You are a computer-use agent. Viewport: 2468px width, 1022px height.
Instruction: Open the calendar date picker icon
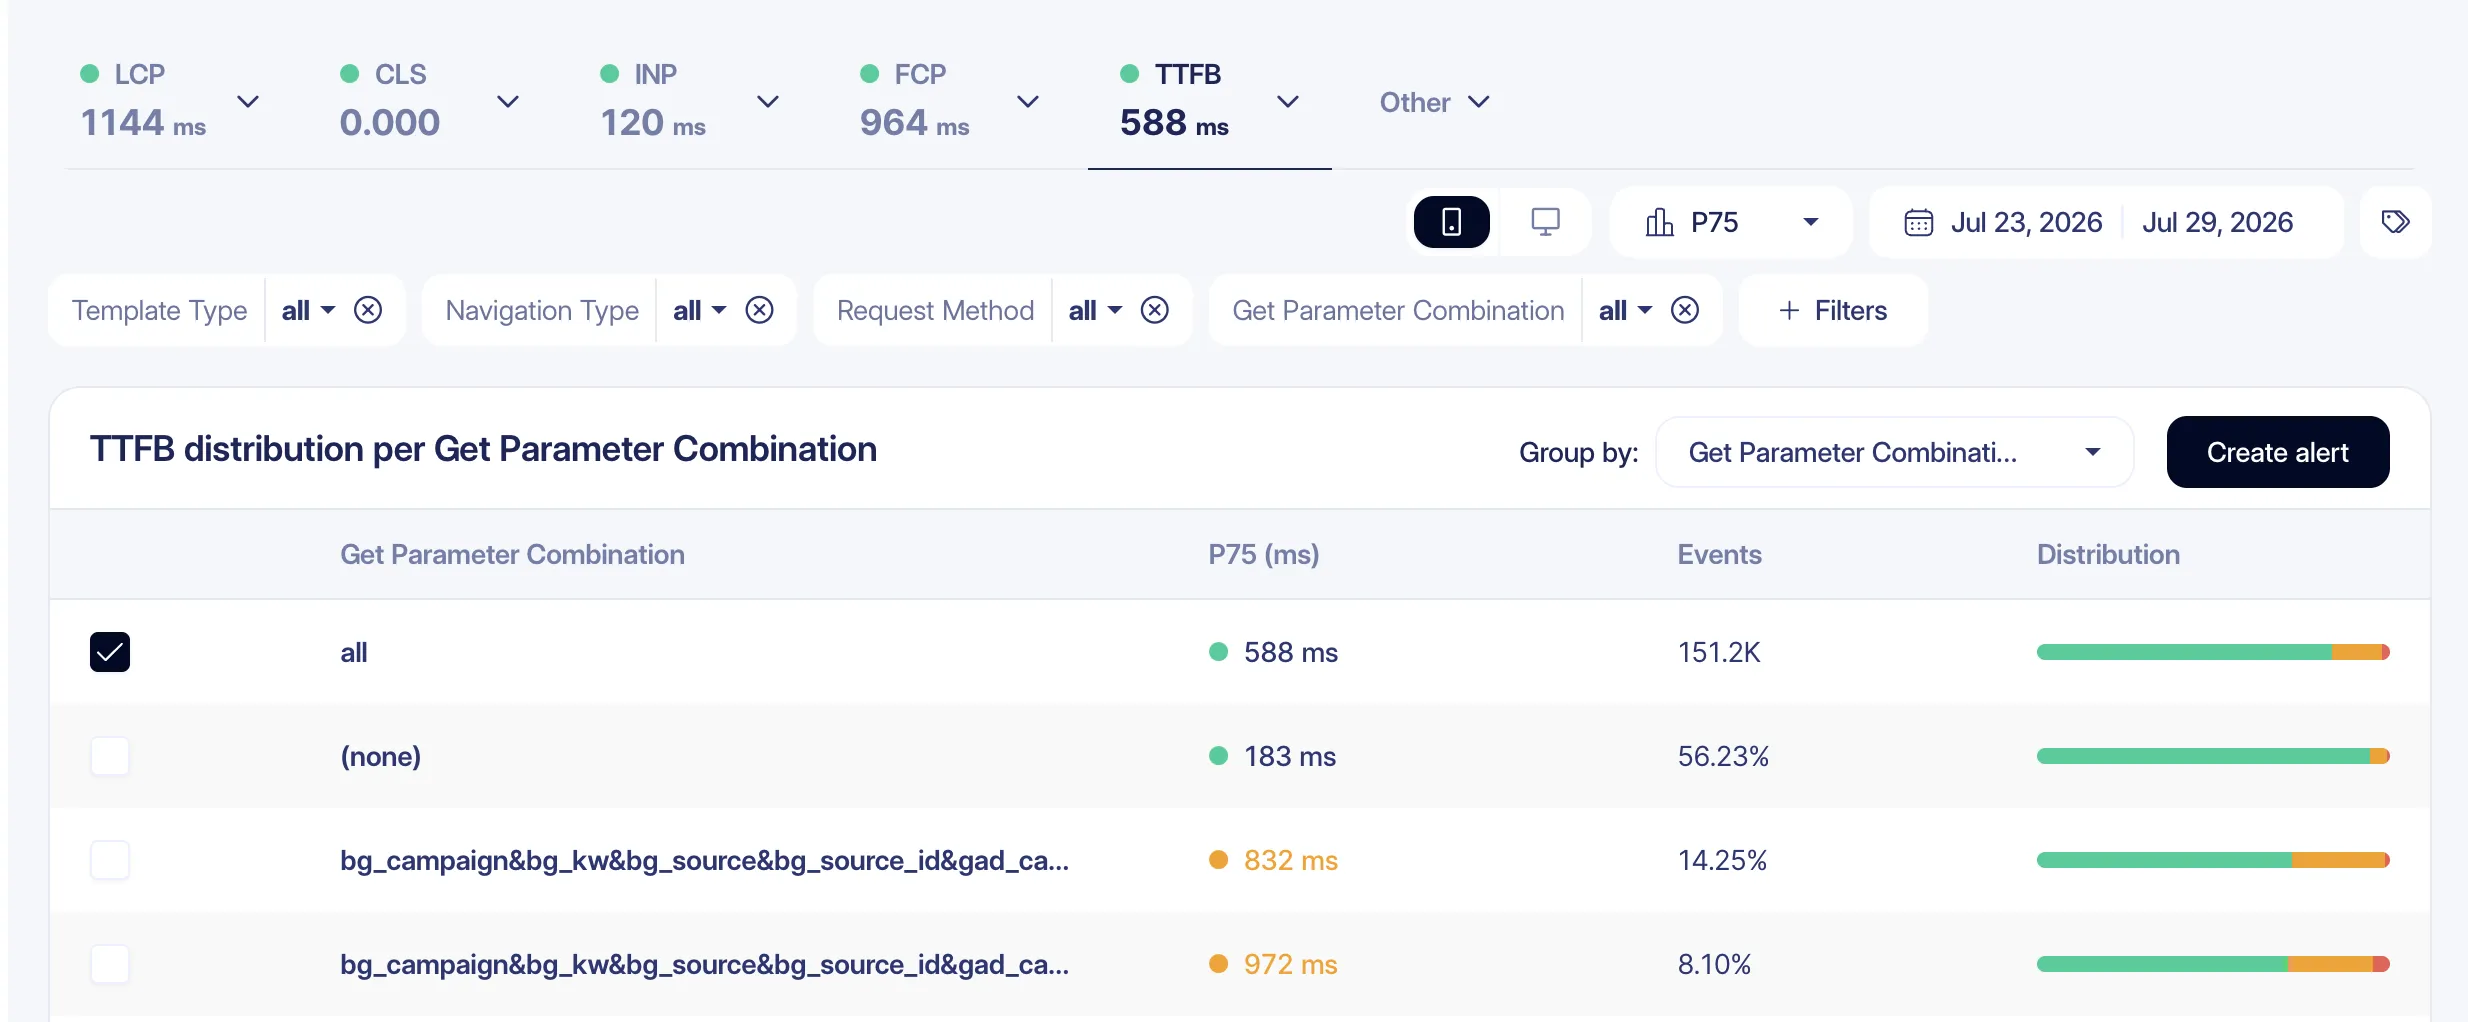pos(1918,222)
